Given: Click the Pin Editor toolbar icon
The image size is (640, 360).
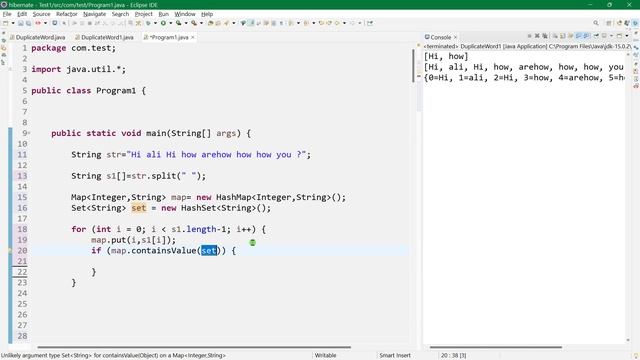Looking at the screenshot, I should coord(370,23).
